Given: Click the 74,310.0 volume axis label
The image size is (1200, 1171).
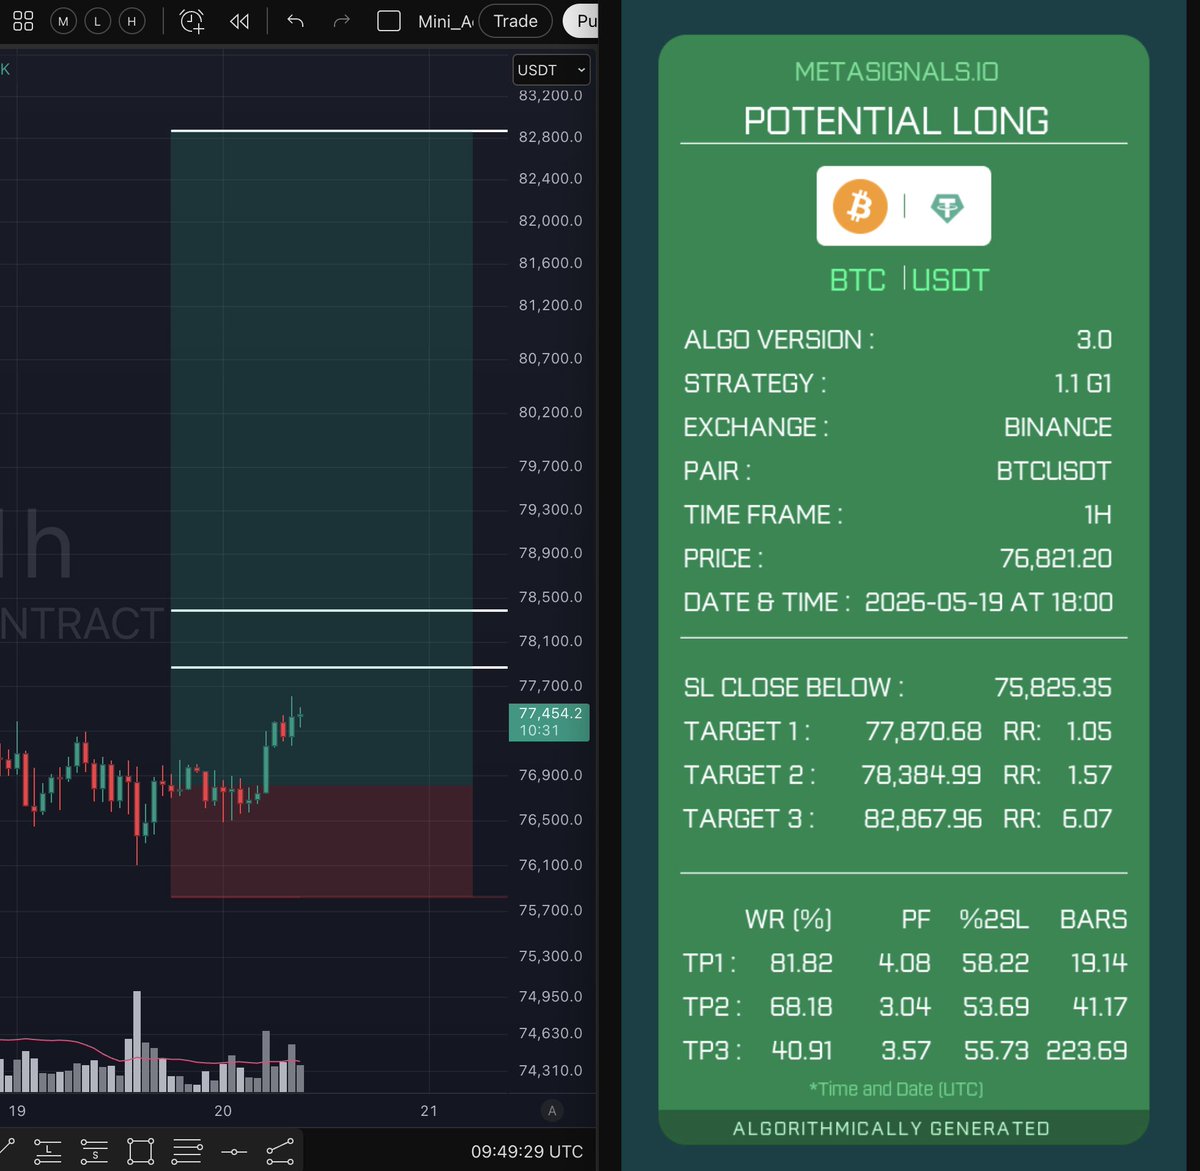Looking at the screenshot, I should [x=550, y=1070].
